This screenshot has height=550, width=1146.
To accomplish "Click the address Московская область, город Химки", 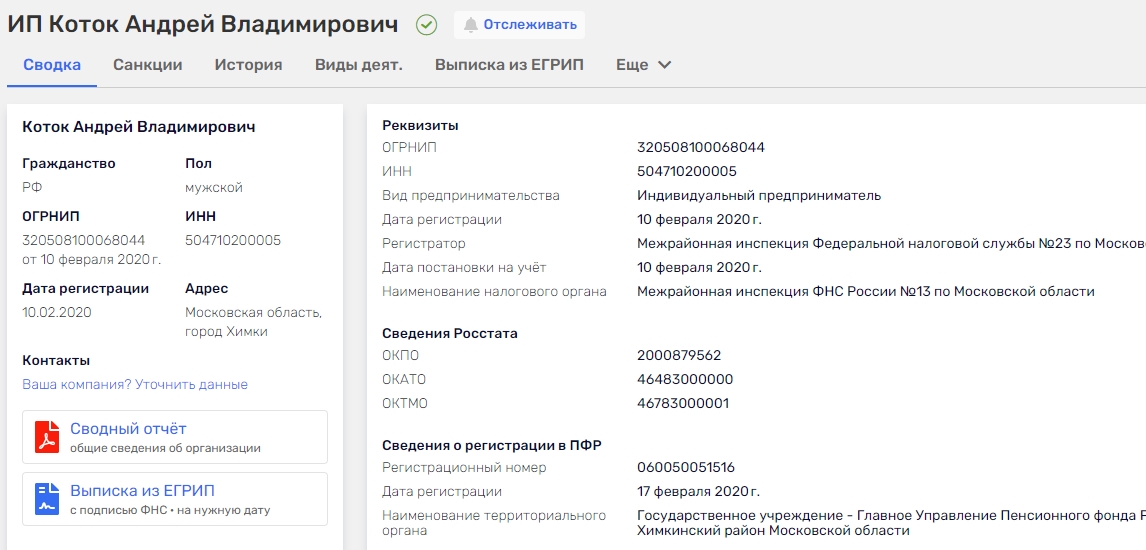I will [x=253, y=322].
